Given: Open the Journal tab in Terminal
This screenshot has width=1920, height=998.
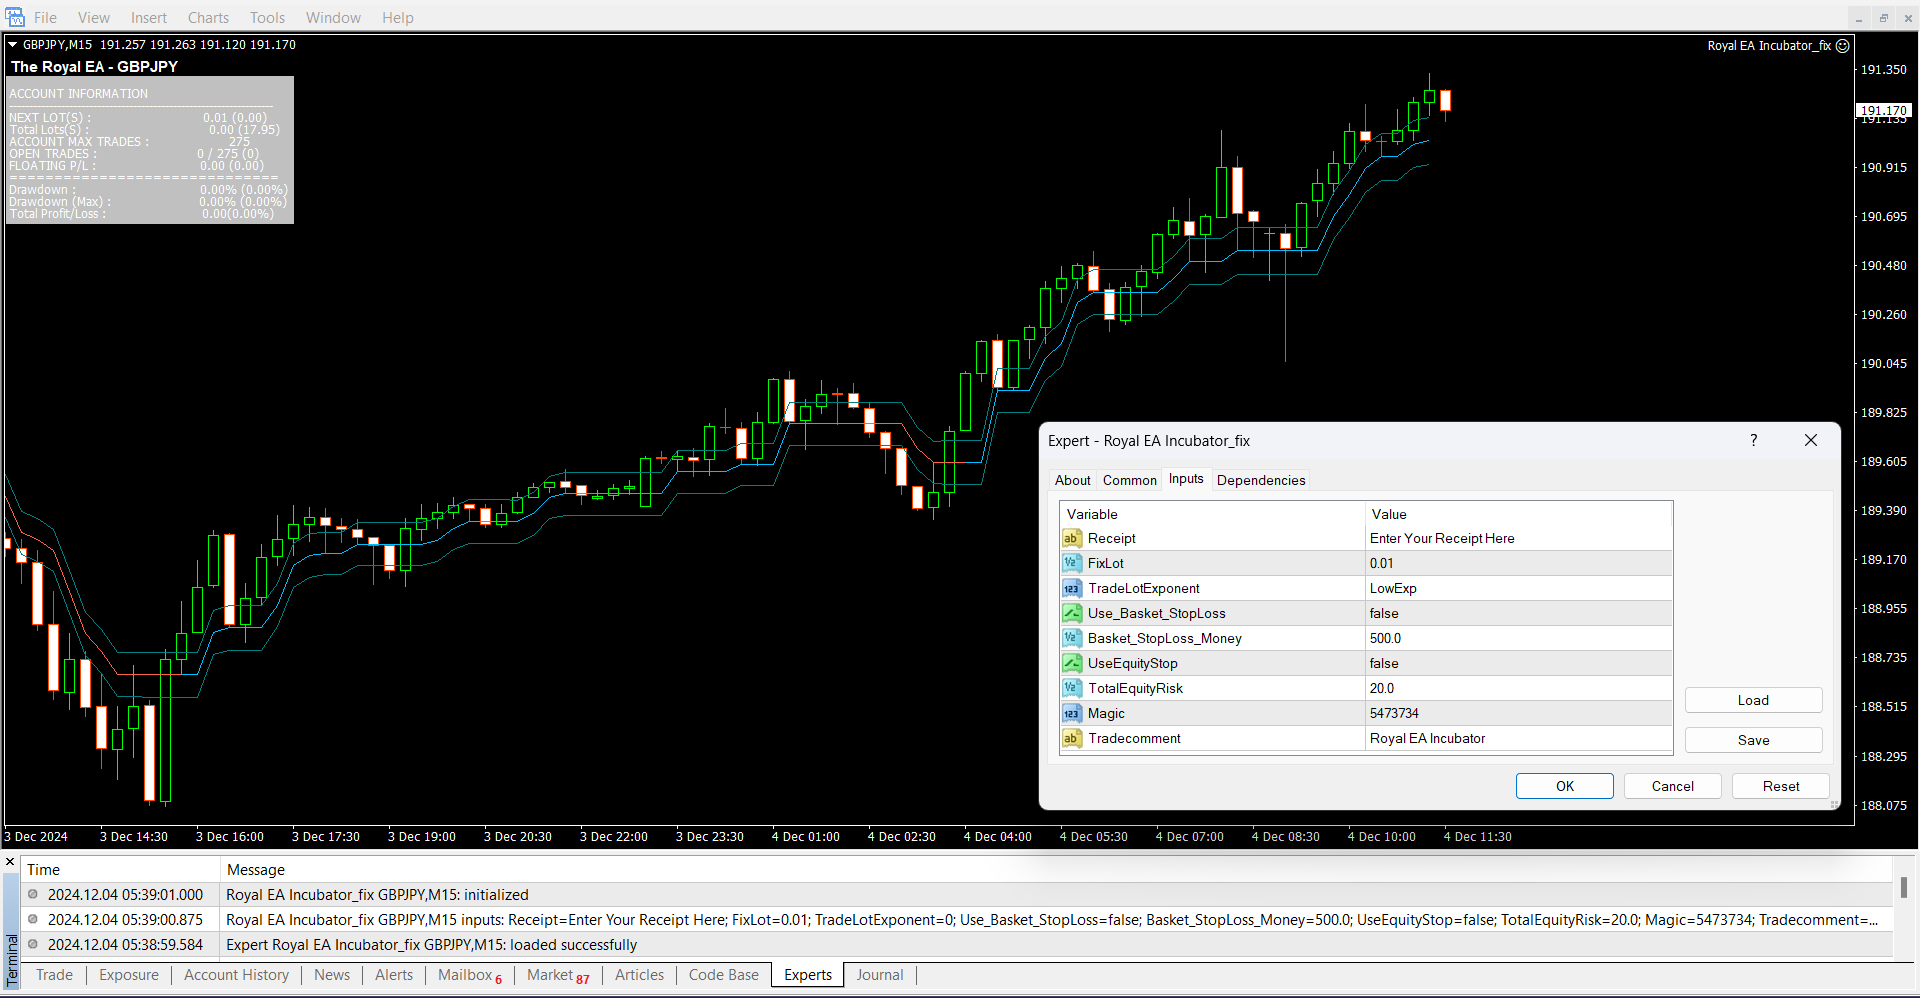Looking at the screenshot, I should coord(879,975).
